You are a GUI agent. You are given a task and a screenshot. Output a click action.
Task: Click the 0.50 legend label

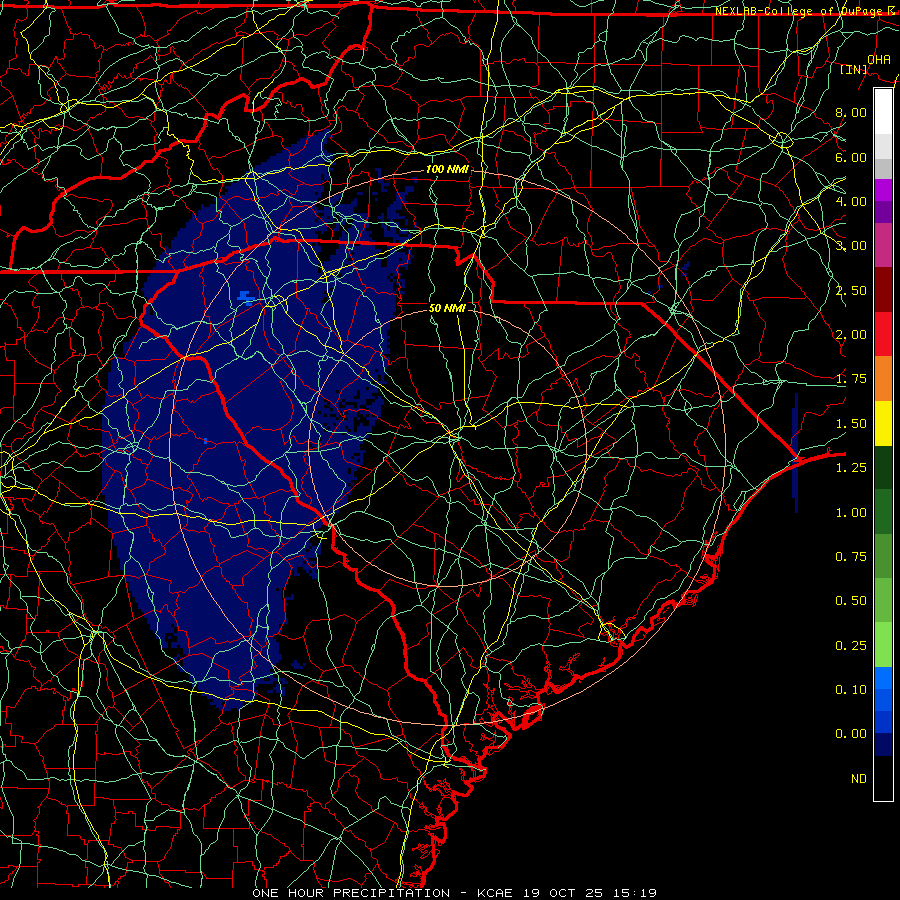(x=851, y=601)
